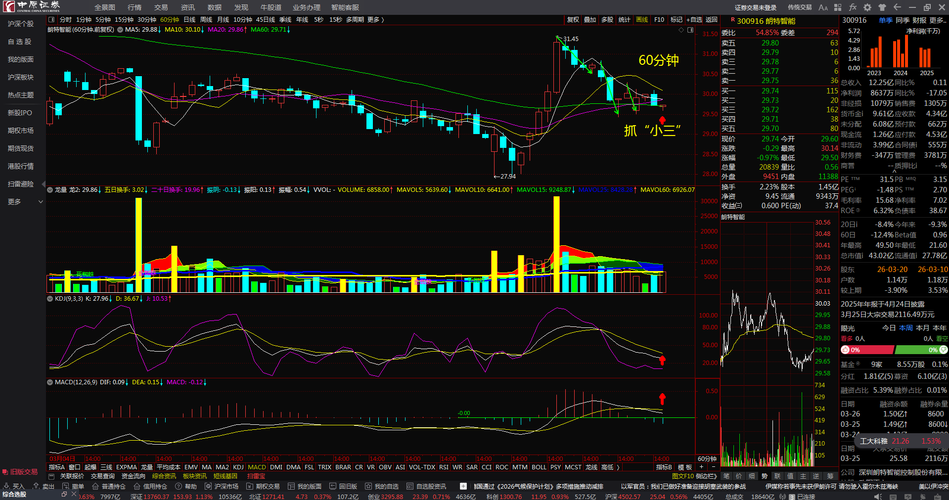Toggle the 画线 drawing tool
This screenshot has width=949, height=500.
tap(642, 20)
